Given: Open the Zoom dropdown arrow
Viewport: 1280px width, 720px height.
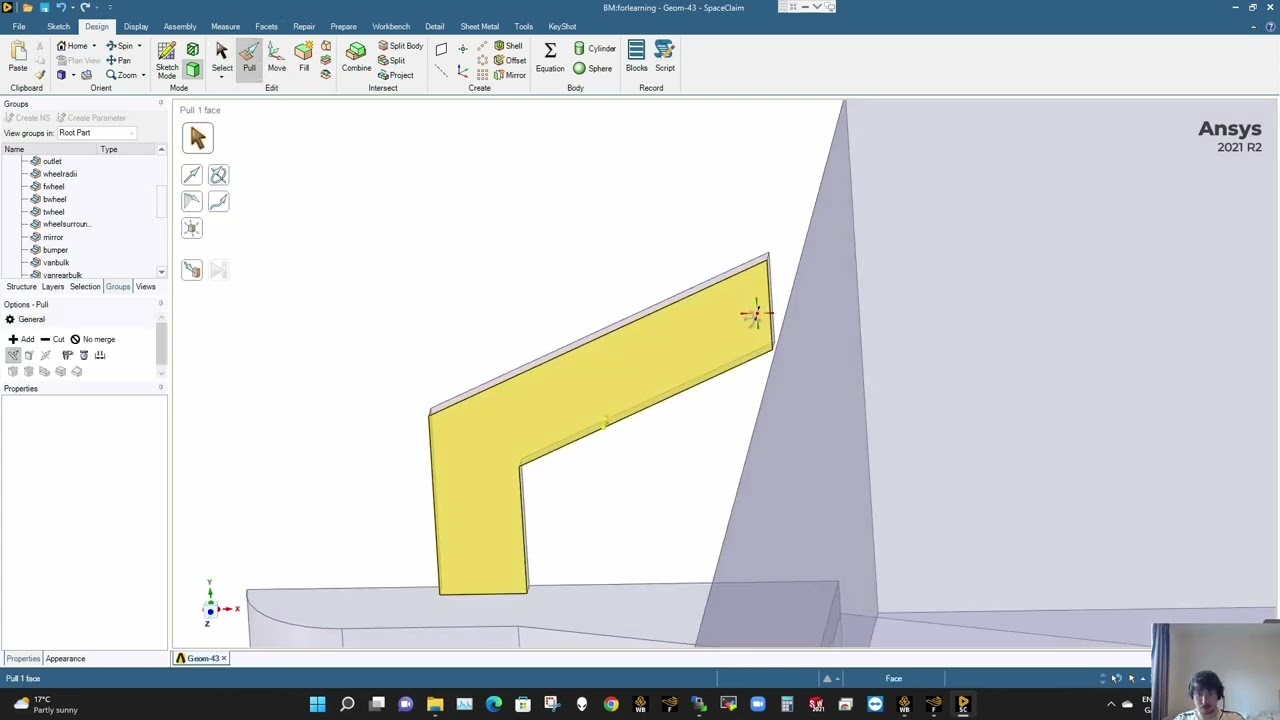Looking at the screenshot, I should (x=143, y=75).
